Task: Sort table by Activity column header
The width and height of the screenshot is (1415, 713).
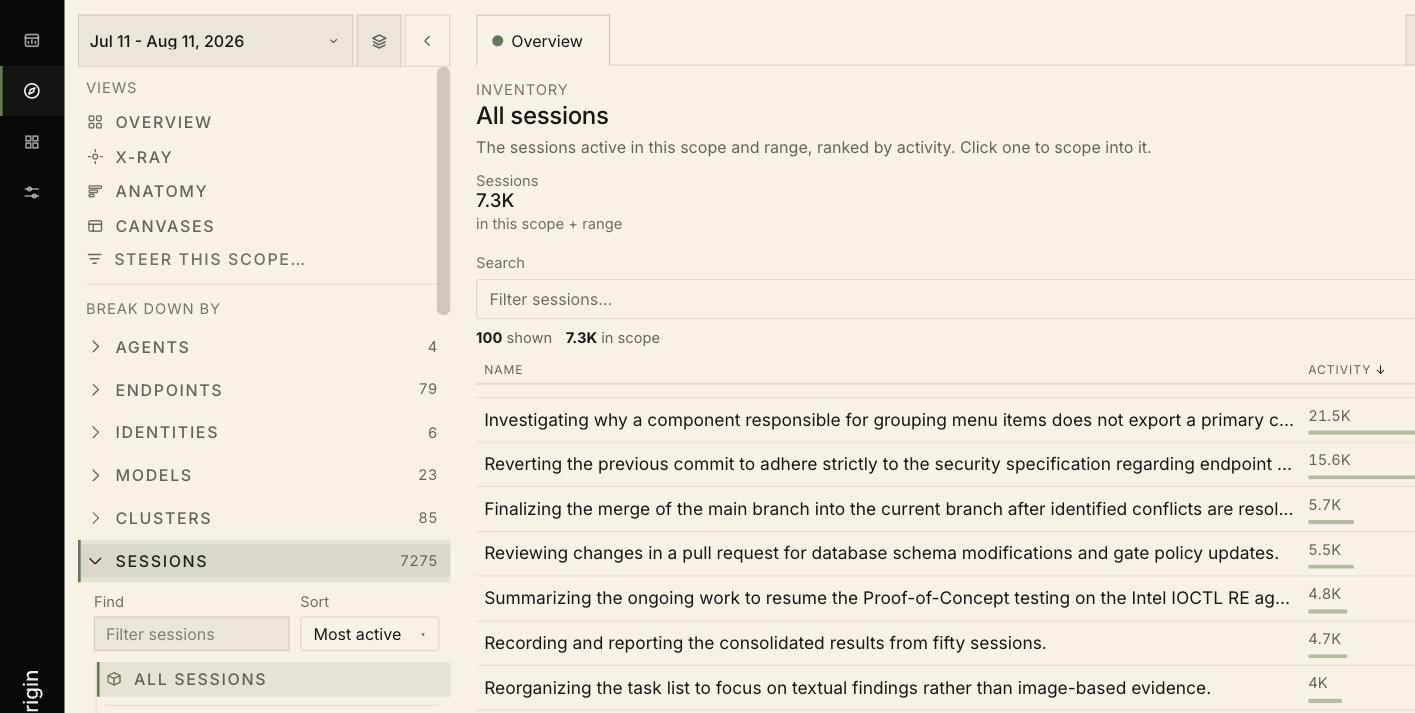Action: pyautogui.click(x=1346, y=370)
